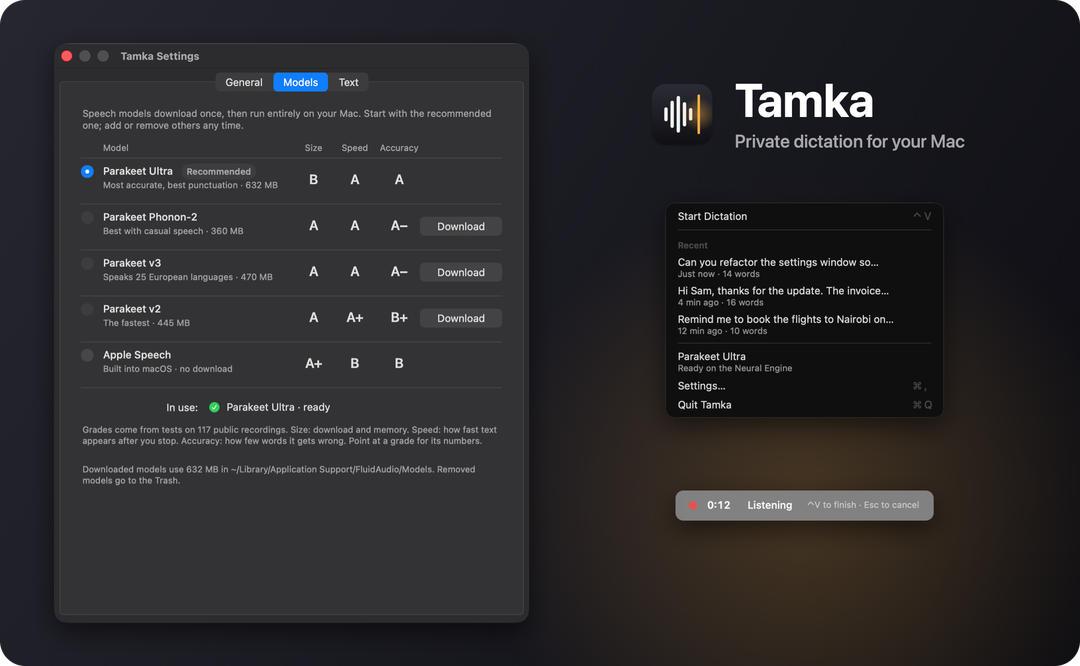Click the Tamka Settings window title
Viewport: 1080px width, 666px height.
pos(160,56)
